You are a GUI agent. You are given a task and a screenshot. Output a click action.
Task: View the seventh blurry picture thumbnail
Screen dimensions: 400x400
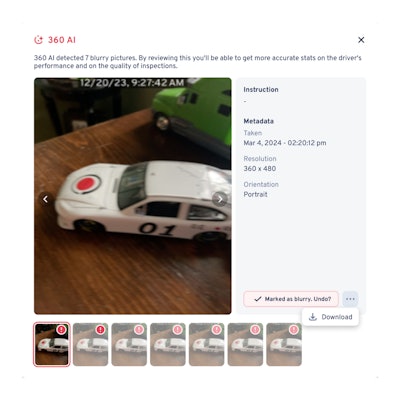pos(284,344)
